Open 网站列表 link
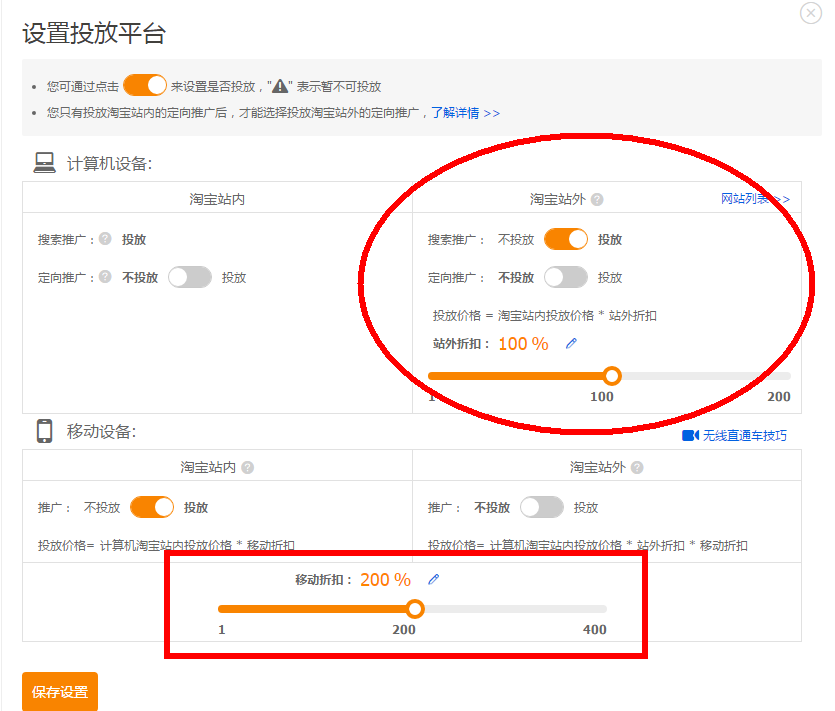Image resolution: width=835 pixels, height=711 pixels. (x=750, y=199)
